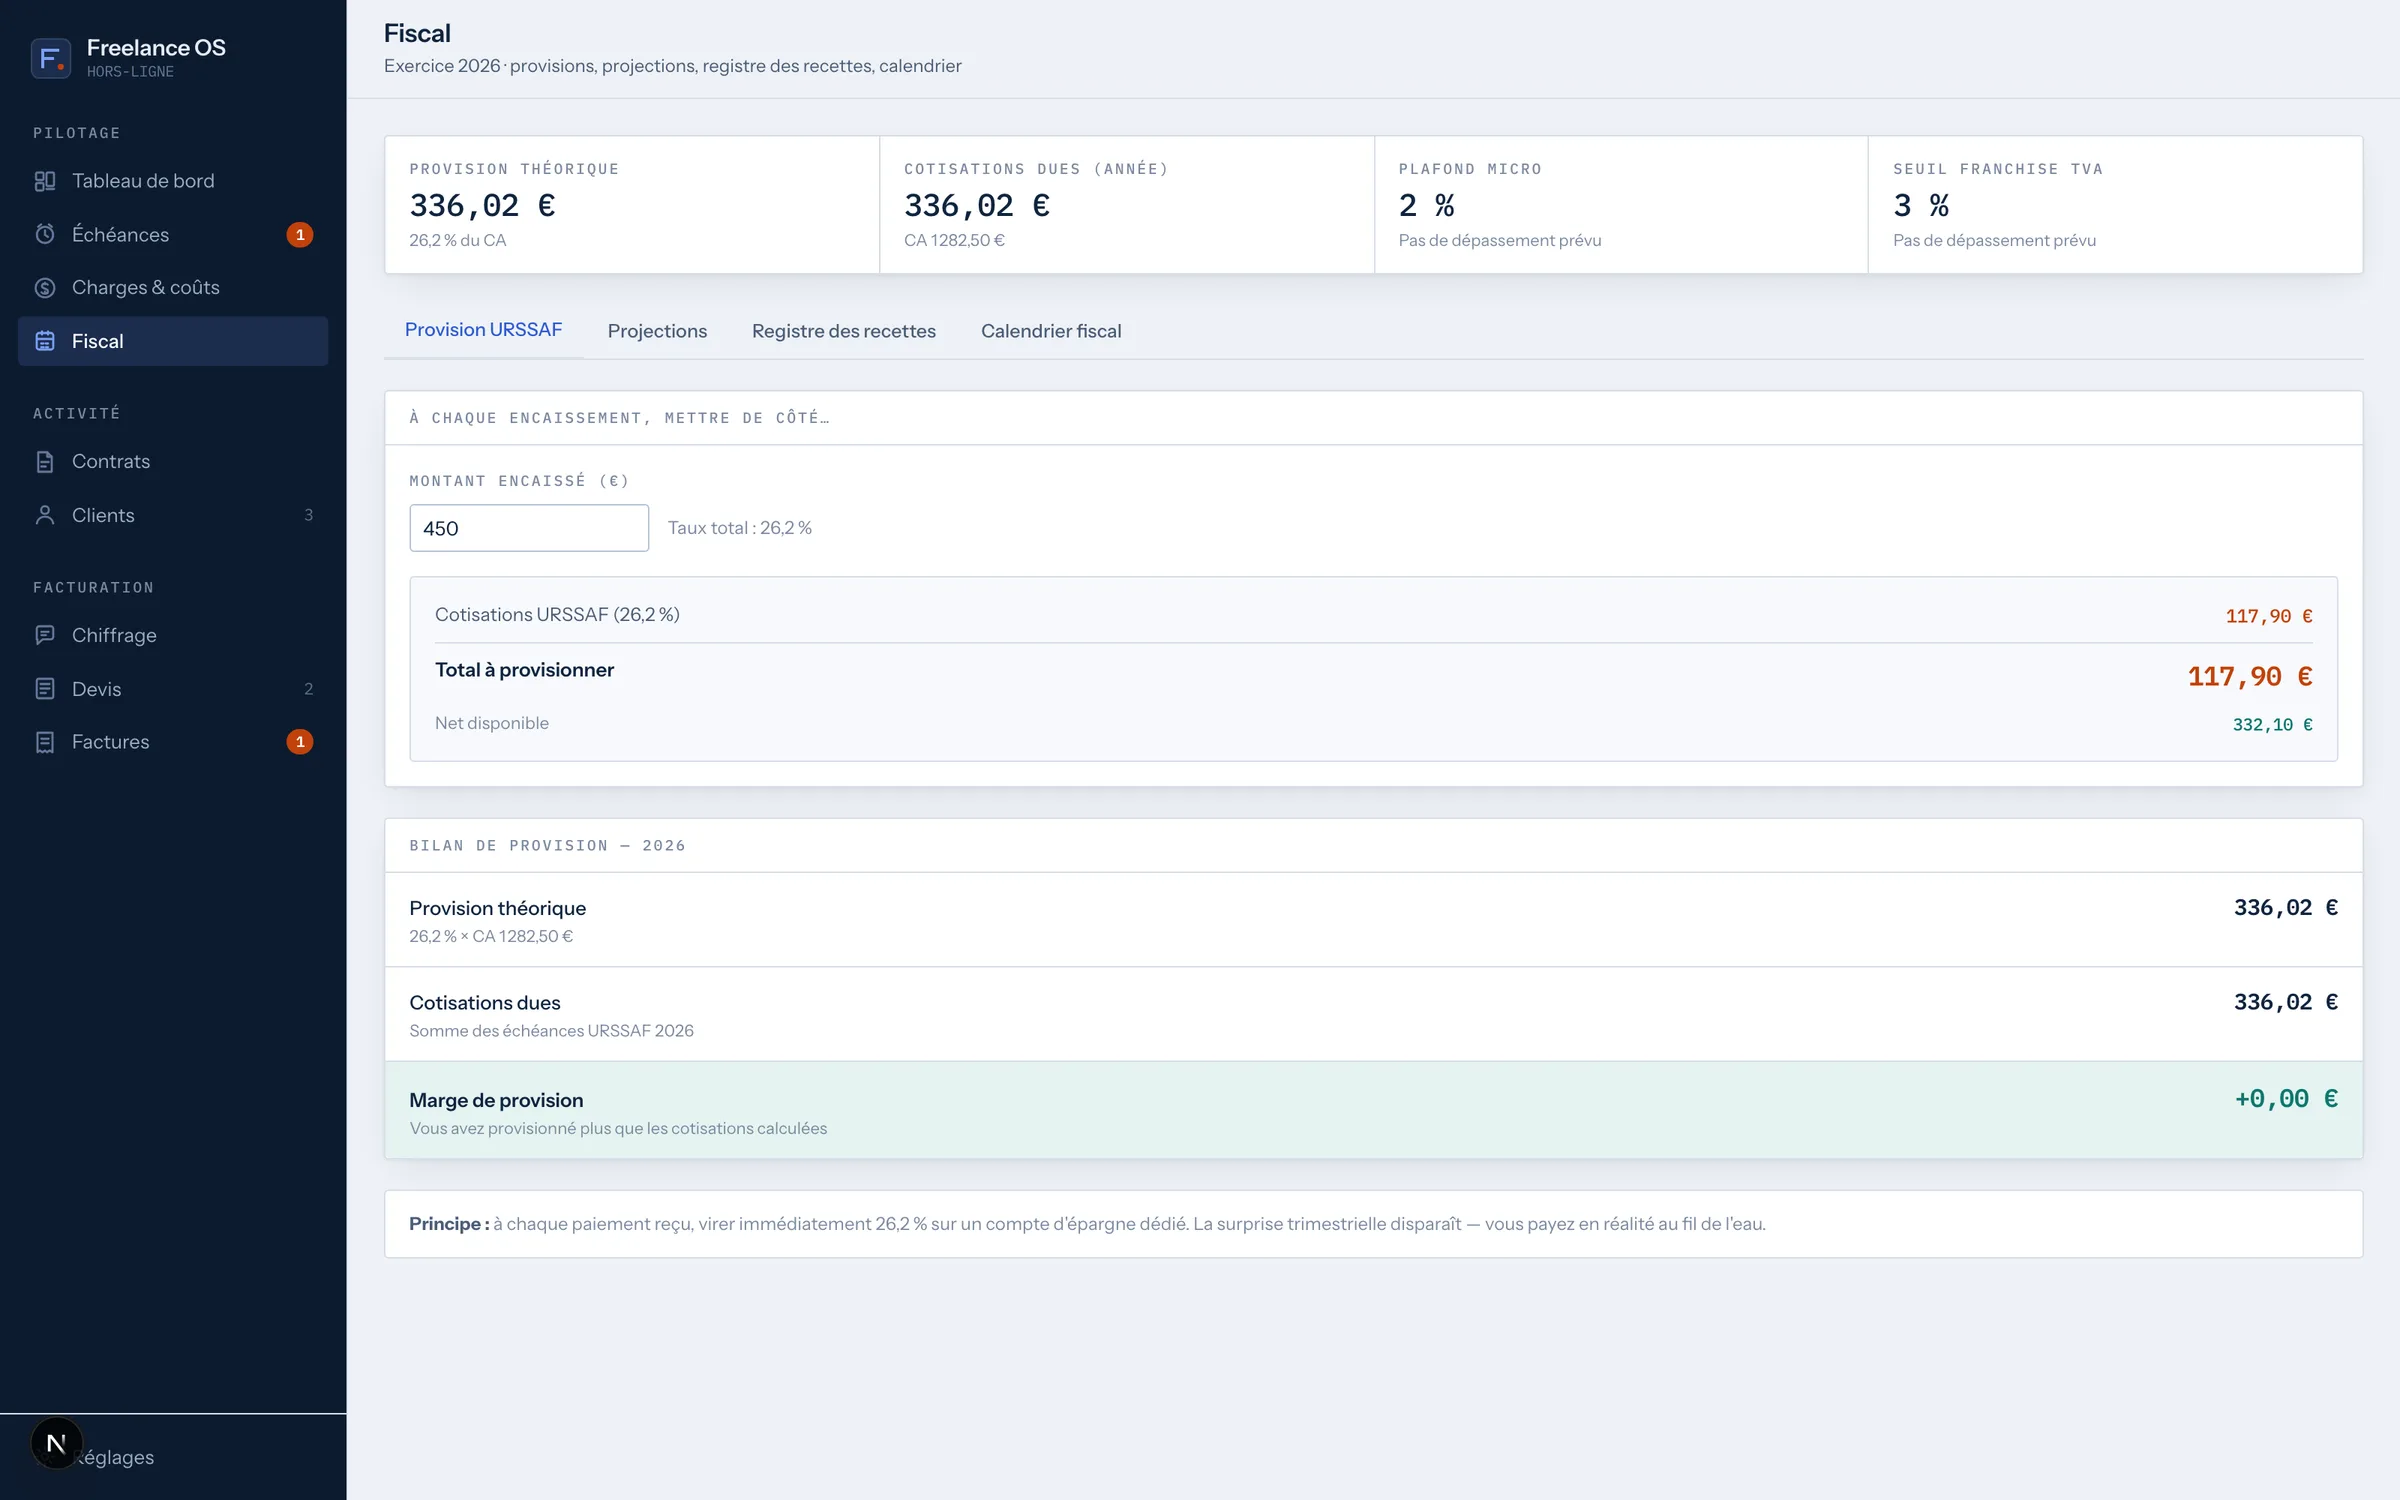The width and height of the screenshot is (2400, 1500).
Task: Click the Freelance OS logo icon
Action: pyautogui.click(x=51, y=58)
